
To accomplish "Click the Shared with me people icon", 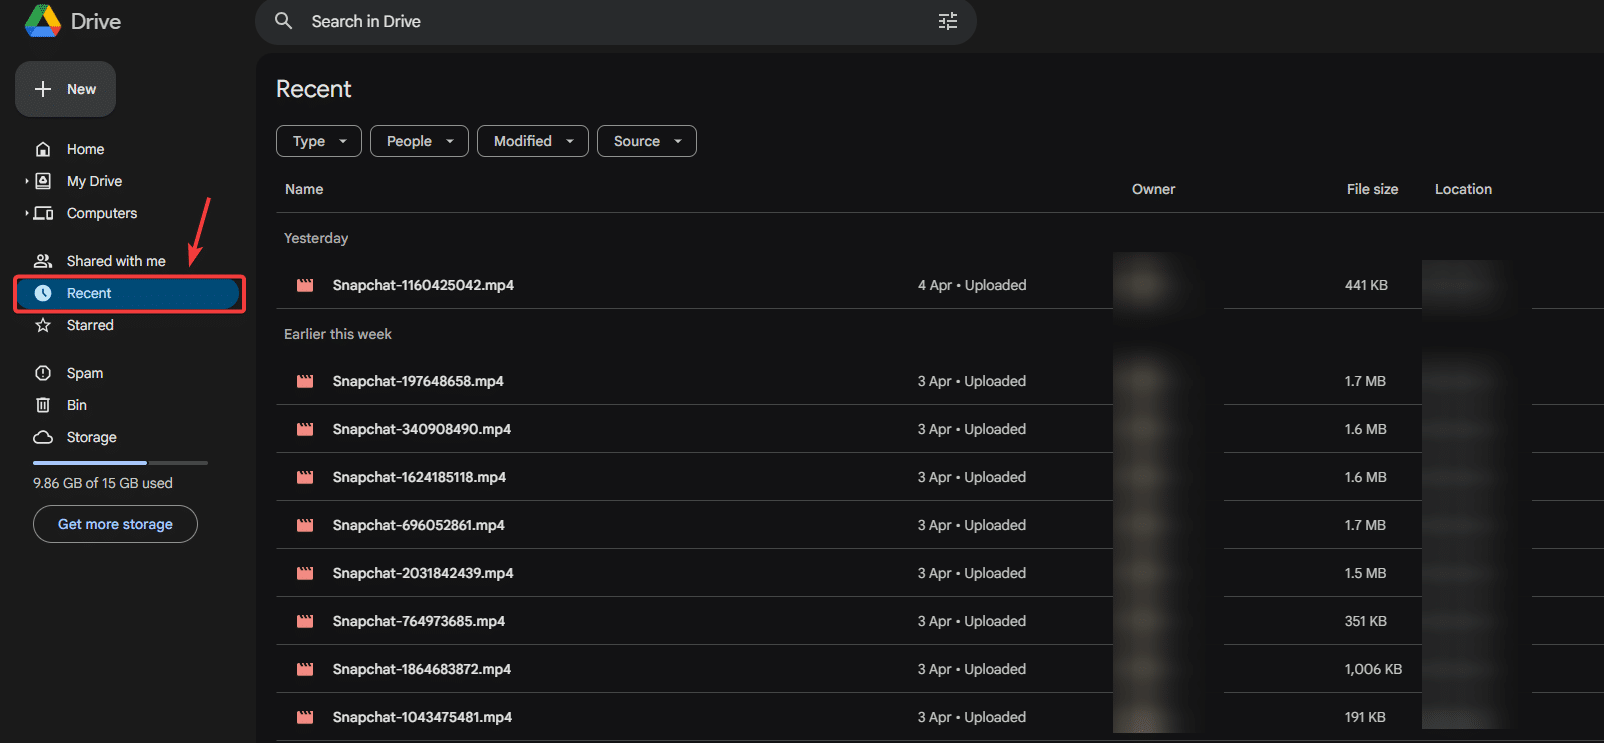I will point(43,261).
